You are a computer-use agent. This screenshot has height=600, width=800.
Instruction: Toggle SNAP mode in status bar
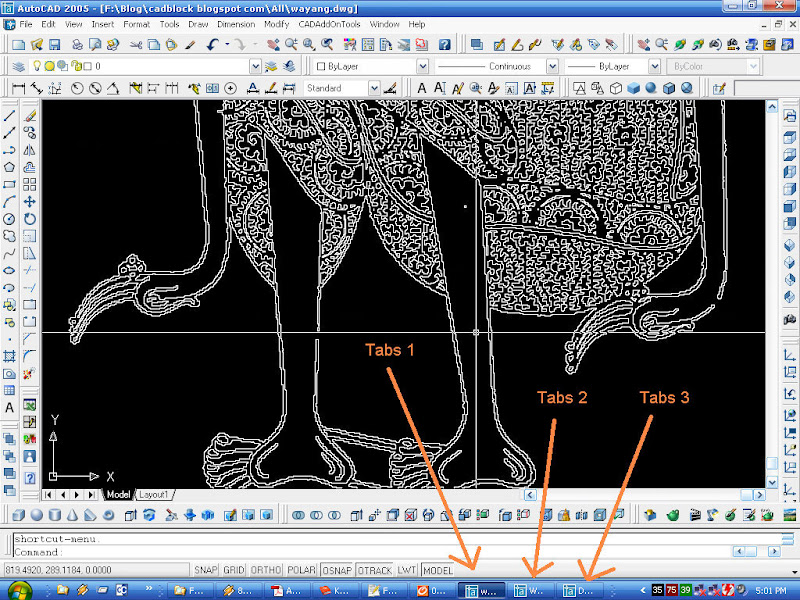206,570
